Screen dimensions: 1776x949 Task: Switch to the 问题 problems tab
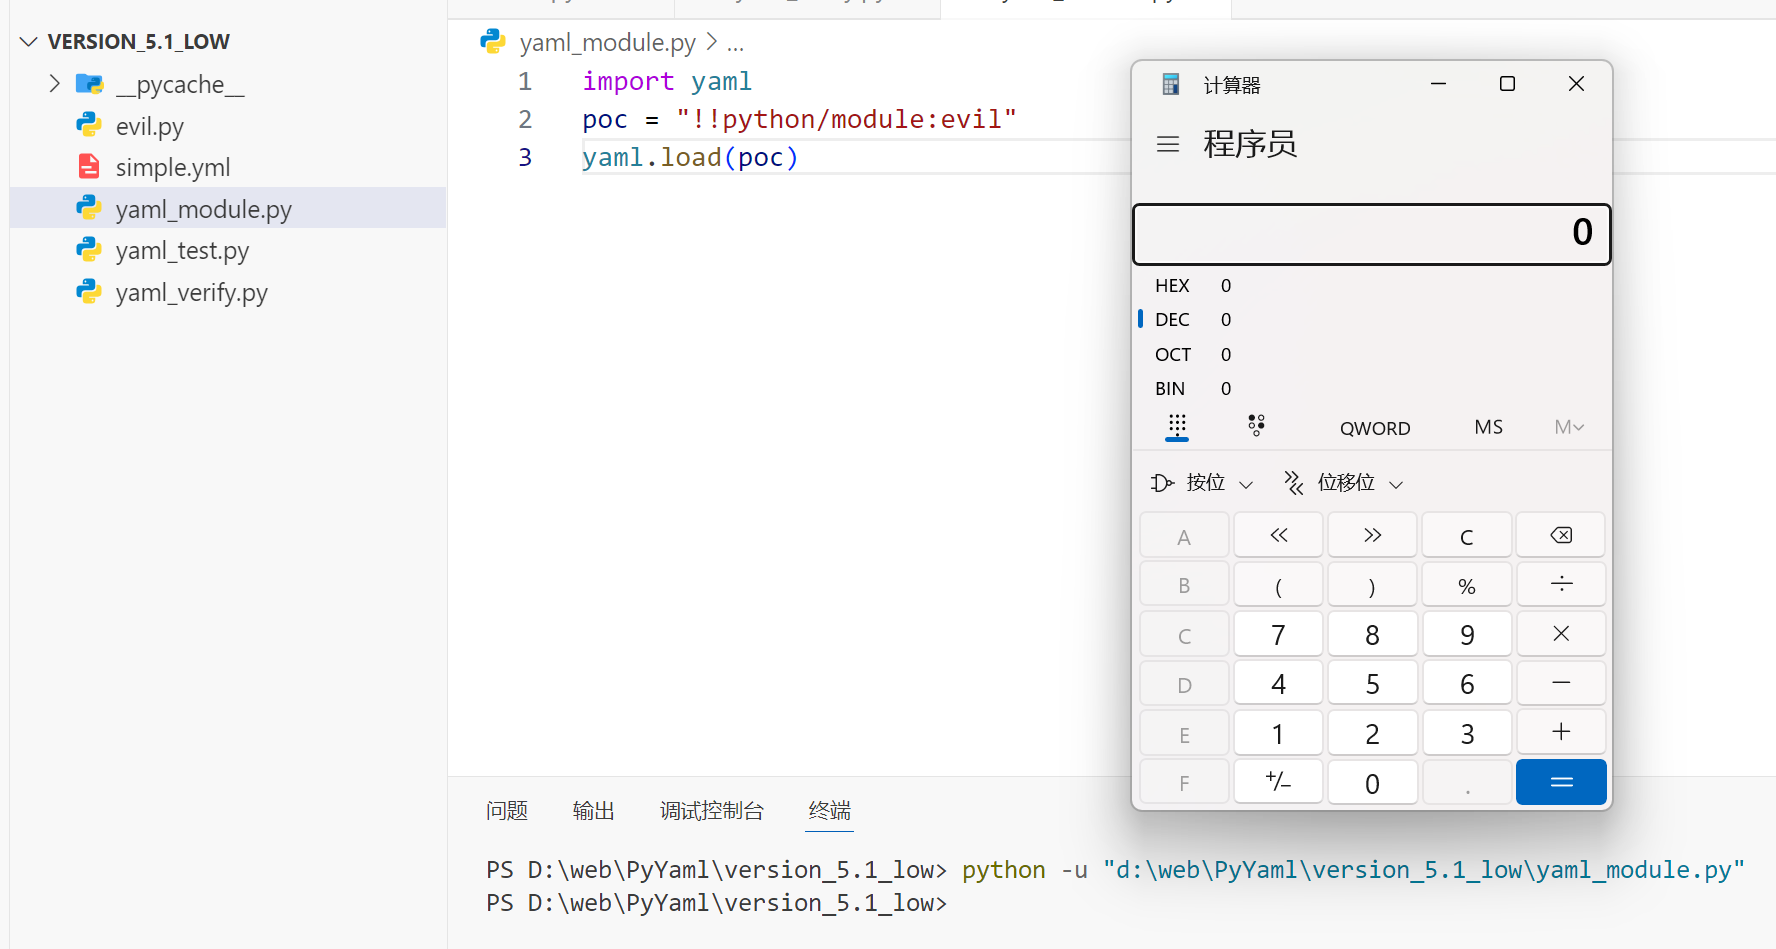pos(507,810)
